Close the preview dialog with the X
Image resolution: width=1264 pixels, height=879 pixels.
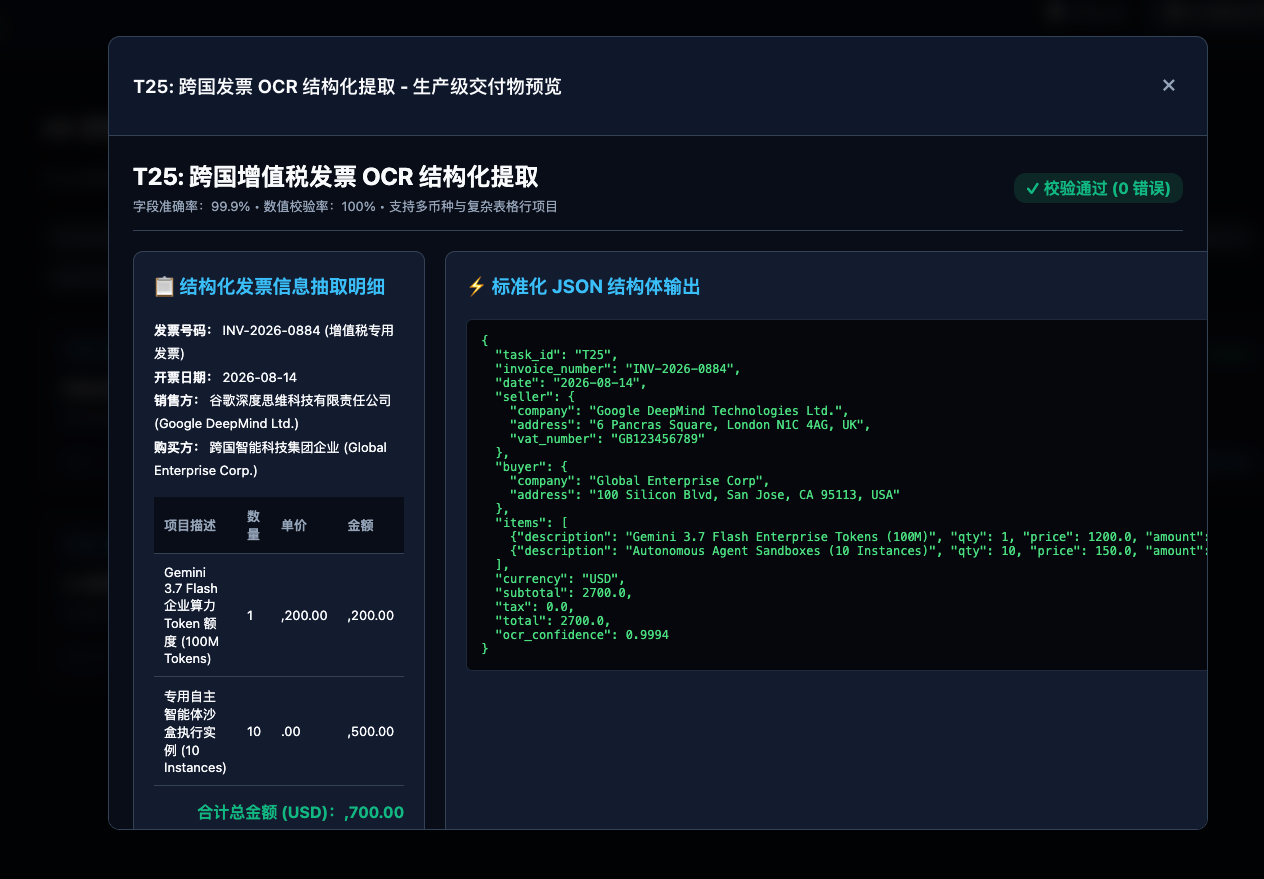pos(1168,85)
